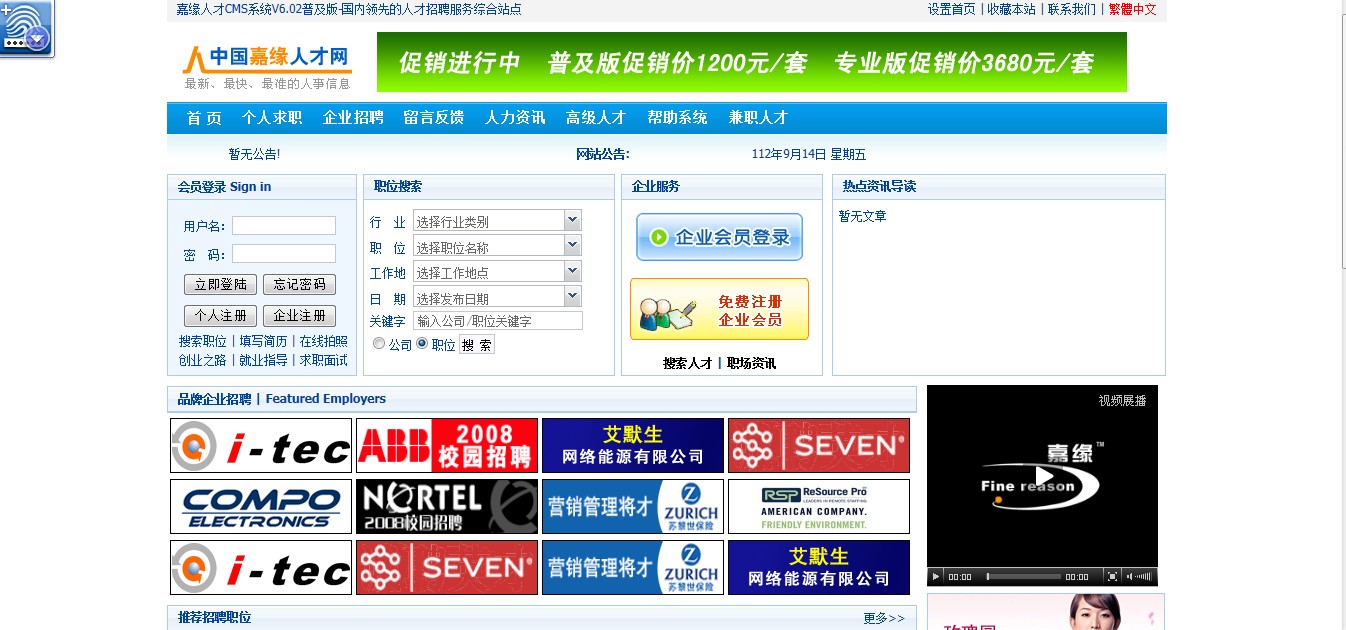
Task: Click the 密码 input field
Action: [284, 254]
